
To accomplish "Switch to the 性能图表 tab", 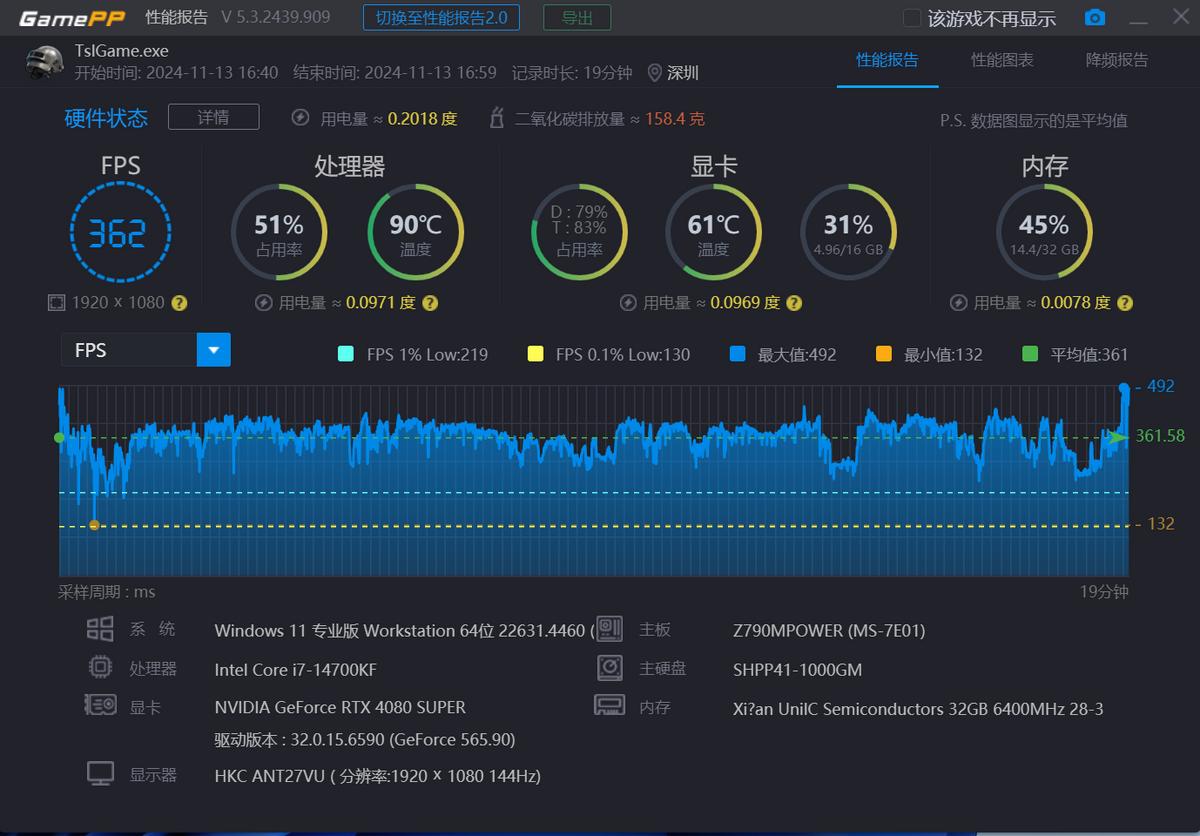I will (1002, 60).
